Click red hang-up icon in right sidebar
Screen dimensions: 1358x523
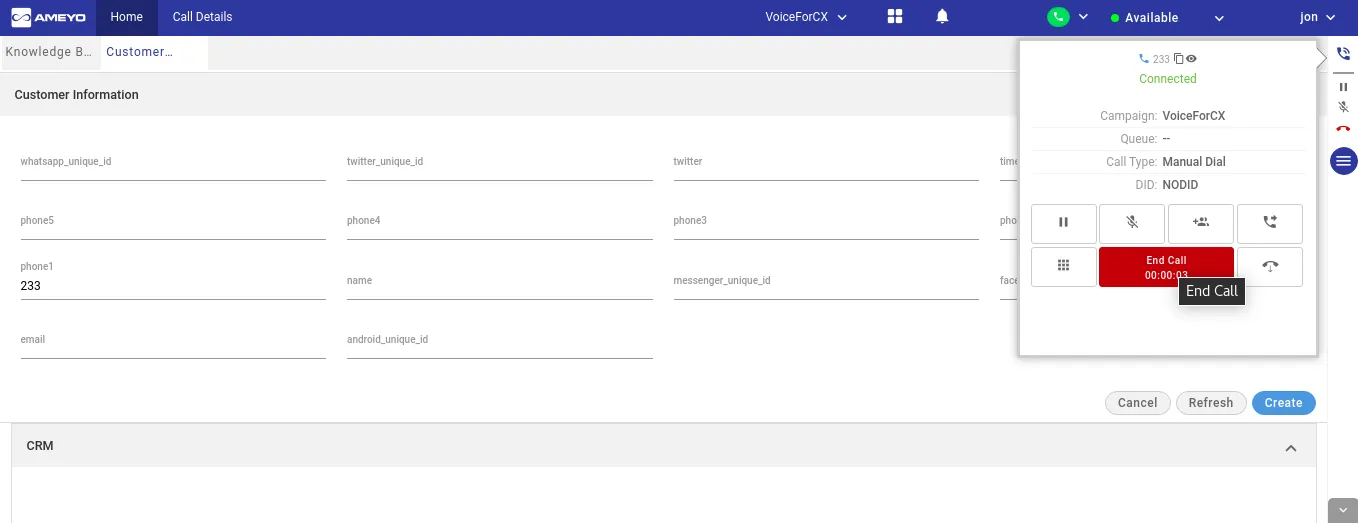coord(1343,129)
